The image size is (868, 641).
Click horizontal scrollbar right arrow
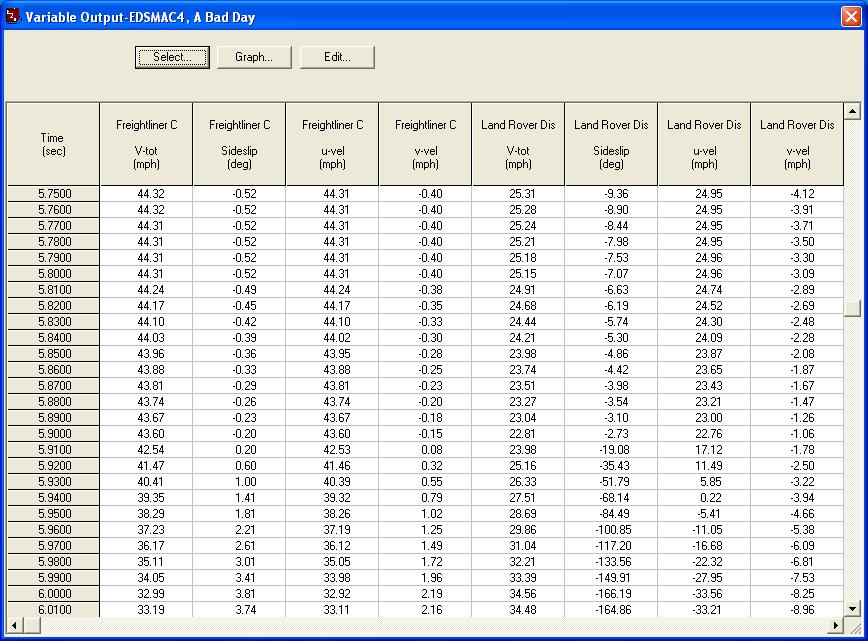835,625
